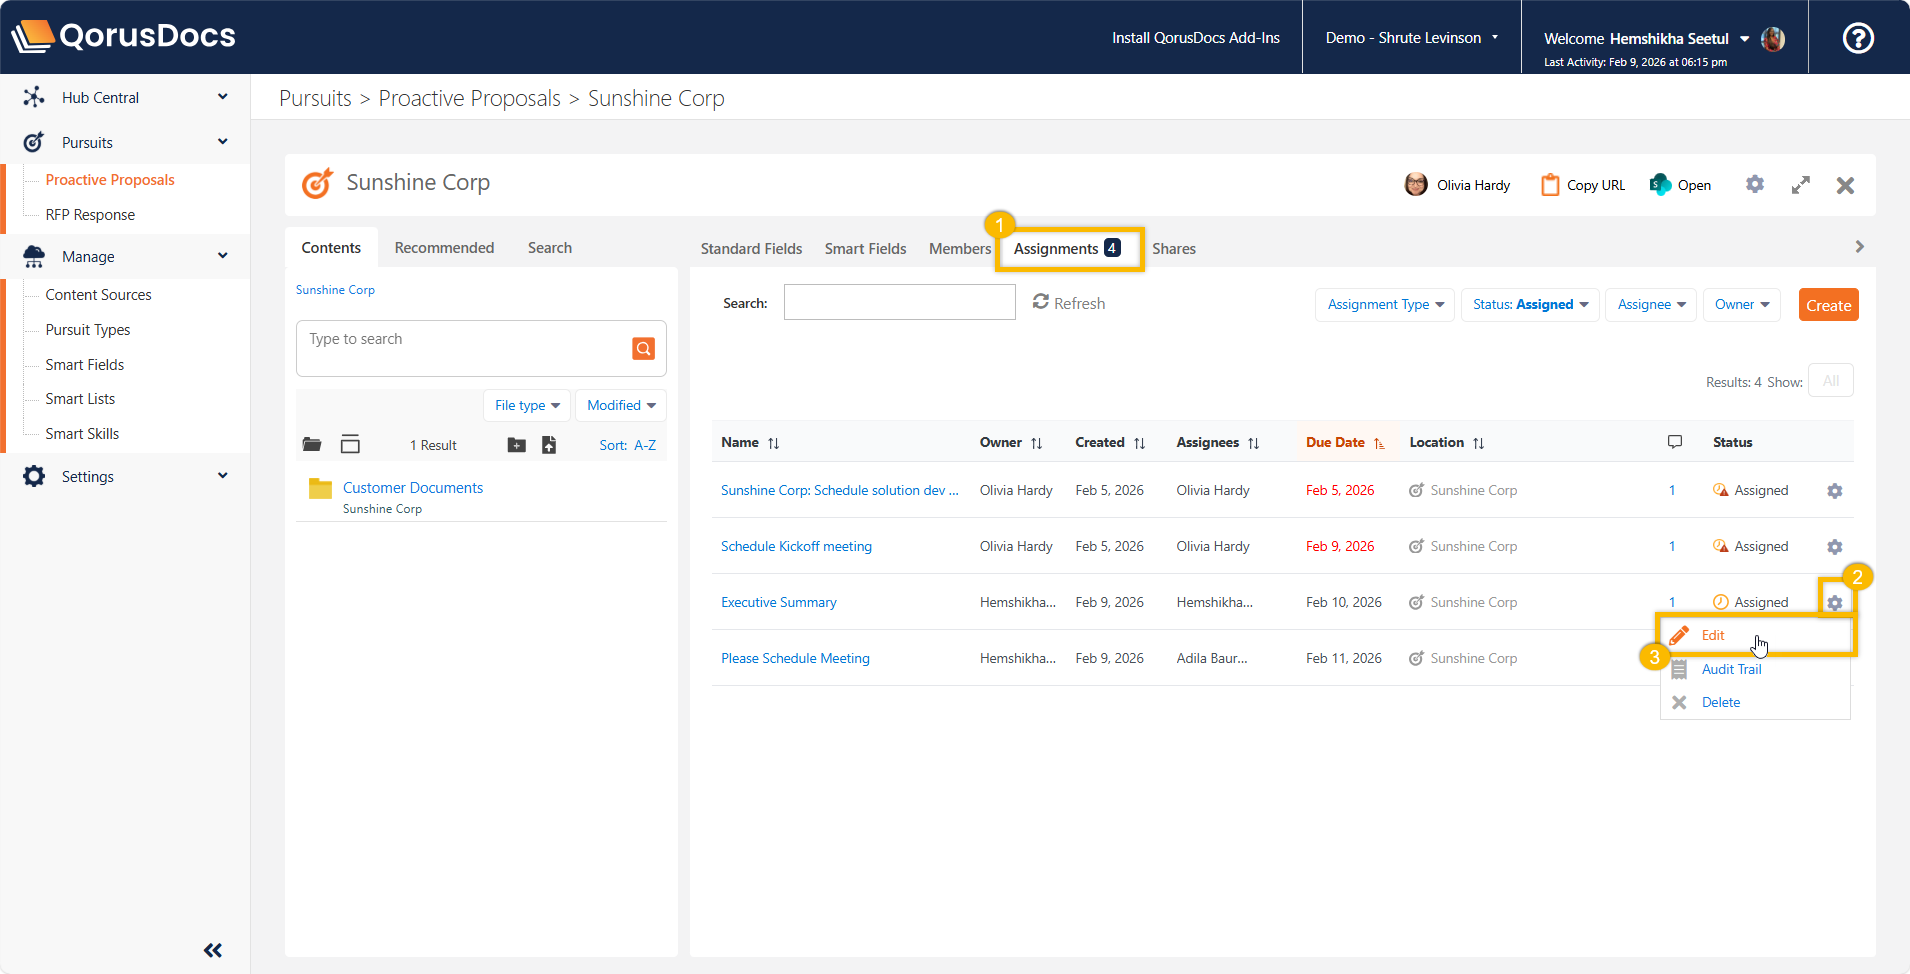Click the Sunshine Corp pursuit settings gear
Screen dimensions: 1910x974
pos(1755,185)
